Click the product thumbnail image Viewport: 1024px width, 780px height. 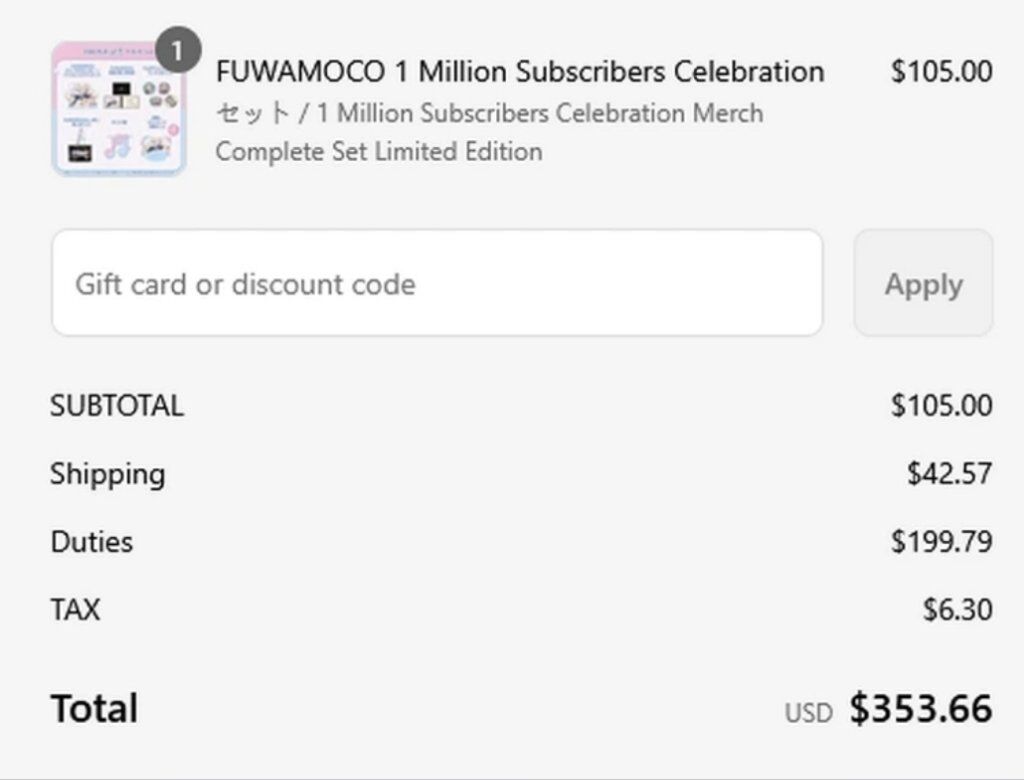click(119, 109)
